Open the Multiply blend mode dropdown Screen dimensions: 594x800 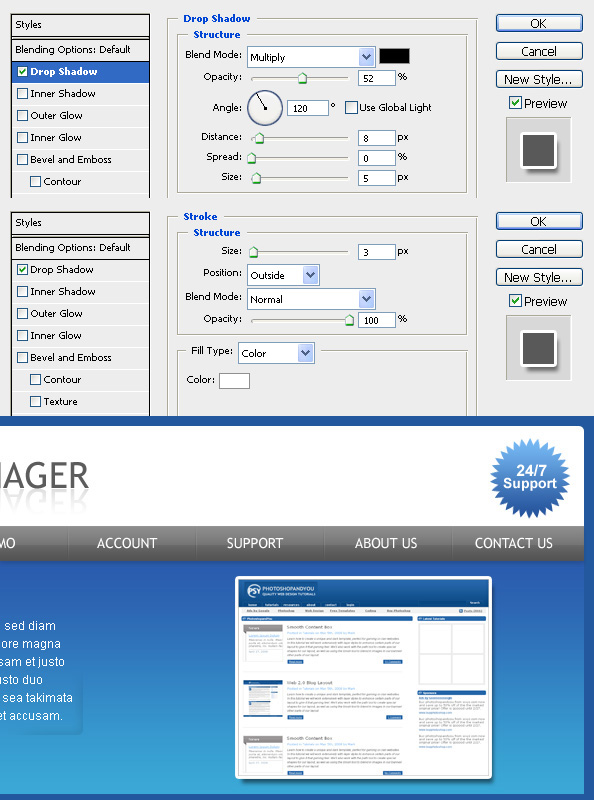(311, 57)
